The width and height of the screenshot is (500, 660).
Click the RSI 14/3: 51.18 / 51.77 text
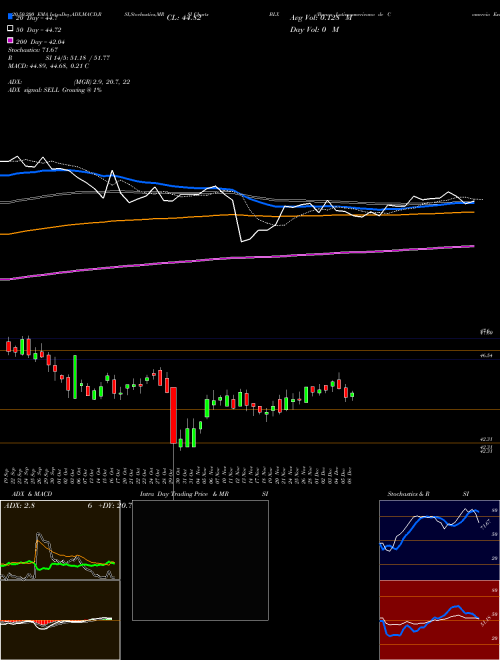(59, 58)
